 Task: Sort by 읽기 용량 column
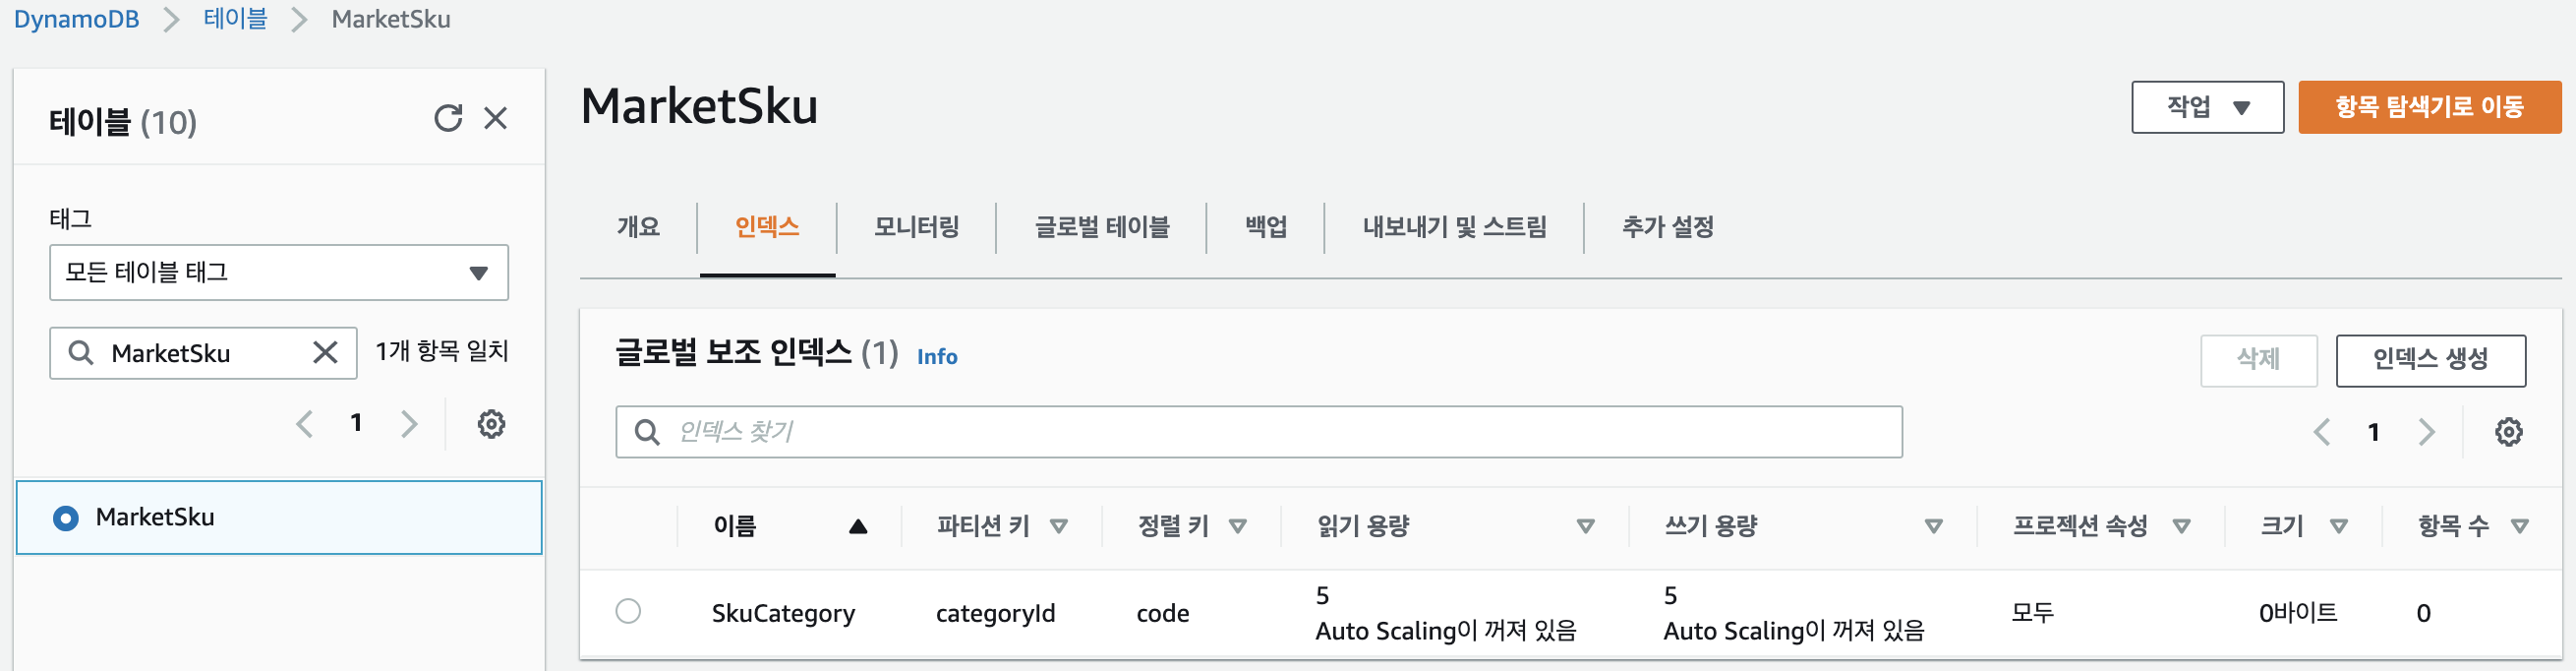(x=1585, y=526)
